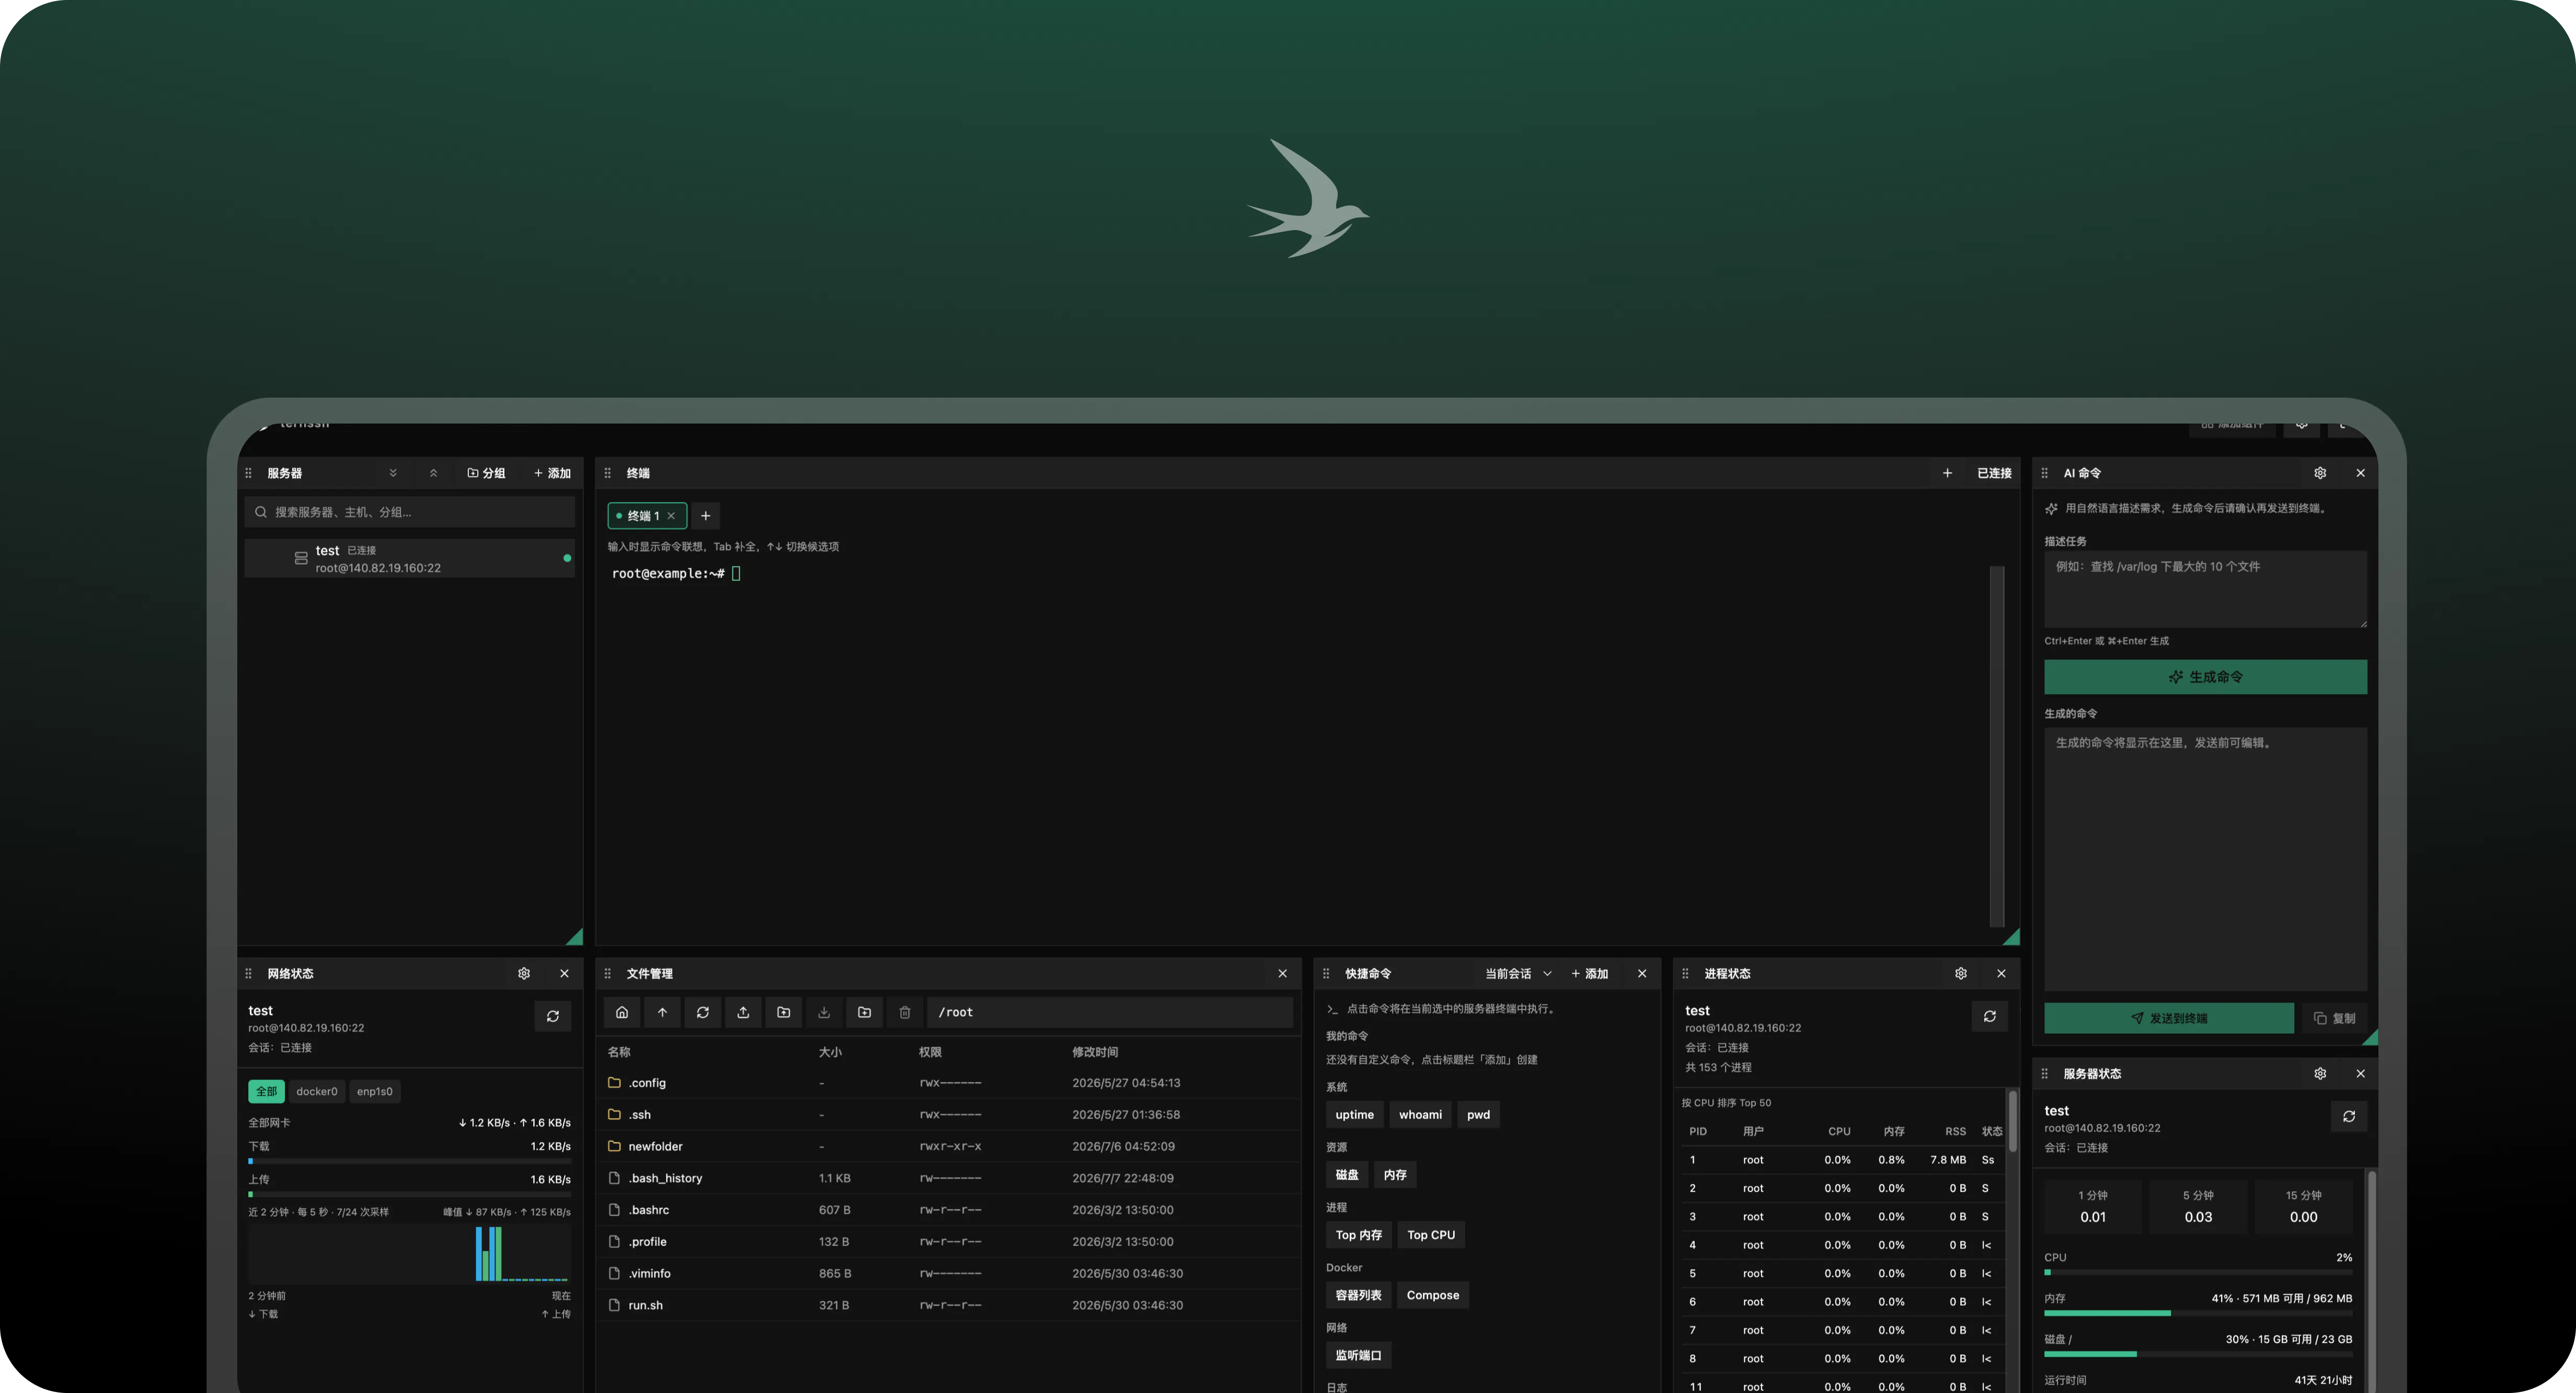Open settings gear of AI 命令 panel

click(x=2320, y=473)
